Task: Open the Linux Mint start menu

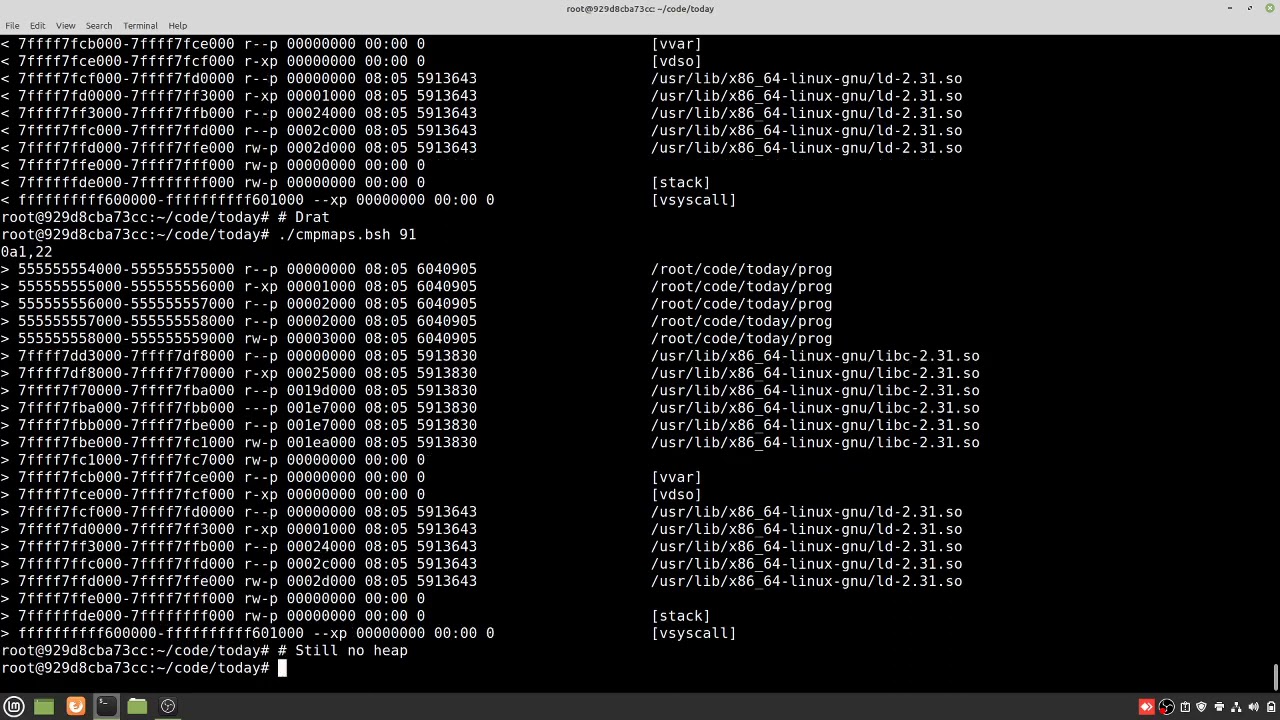Action: click(x=14, y=706)
